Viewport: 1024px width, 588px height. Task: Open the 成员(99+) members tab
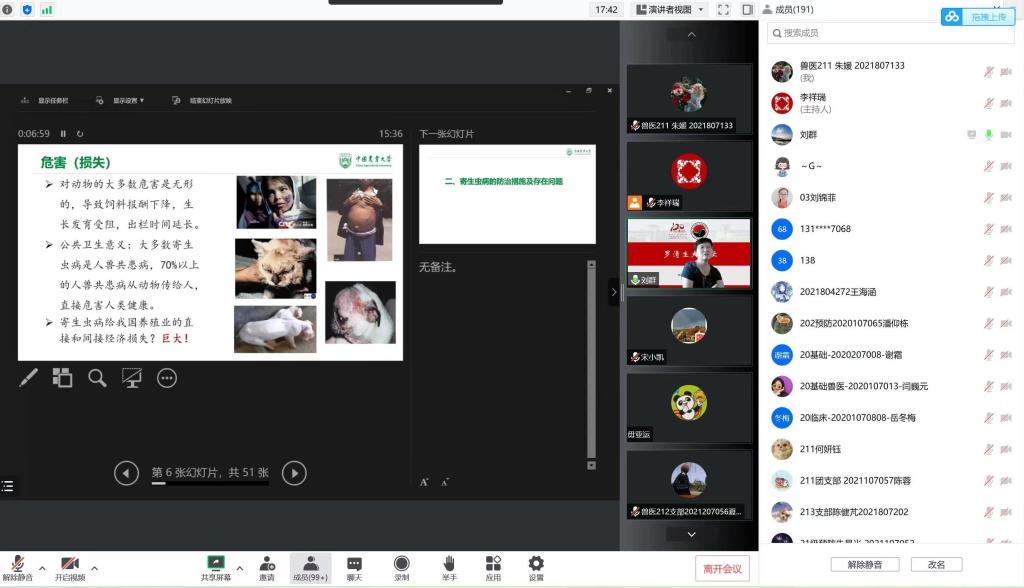tap(311, 567)
